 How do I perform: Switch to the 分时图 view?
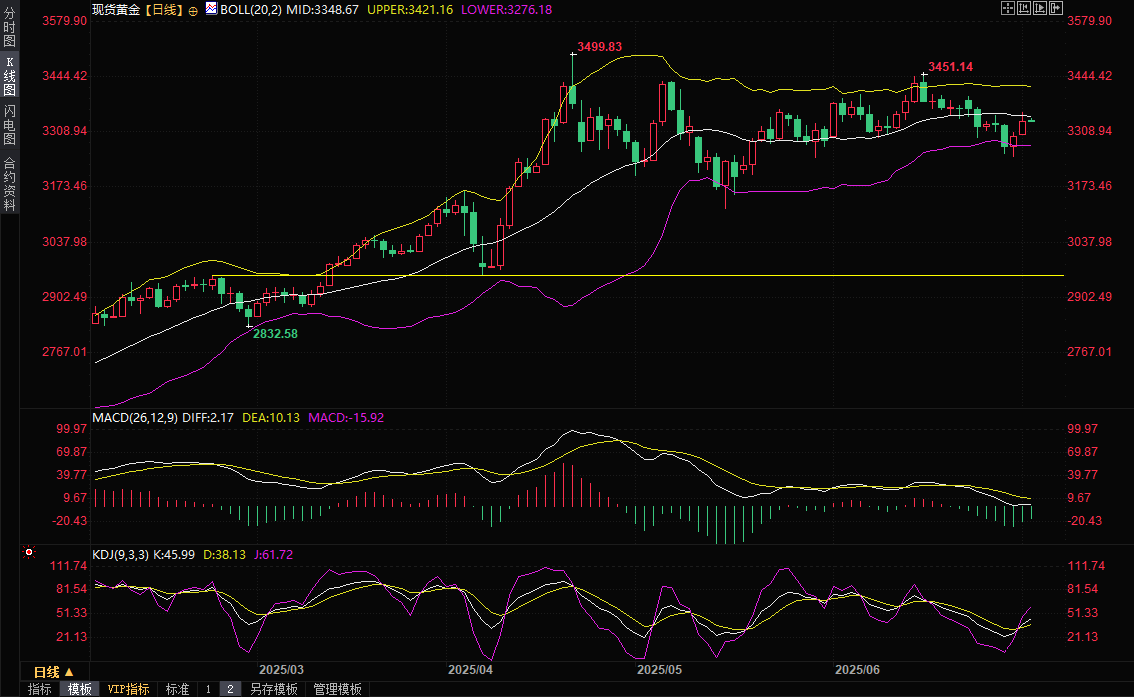pyautogui.click(x=9, y=28)
